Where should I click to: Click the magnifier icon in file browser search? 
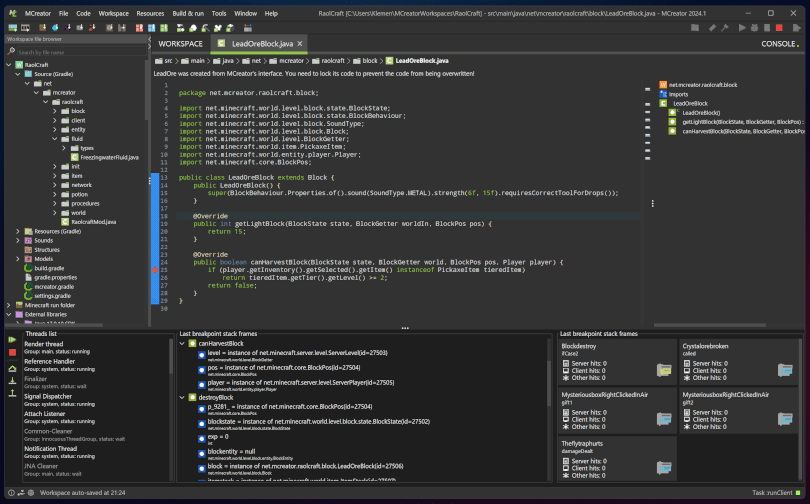point(11,52)
